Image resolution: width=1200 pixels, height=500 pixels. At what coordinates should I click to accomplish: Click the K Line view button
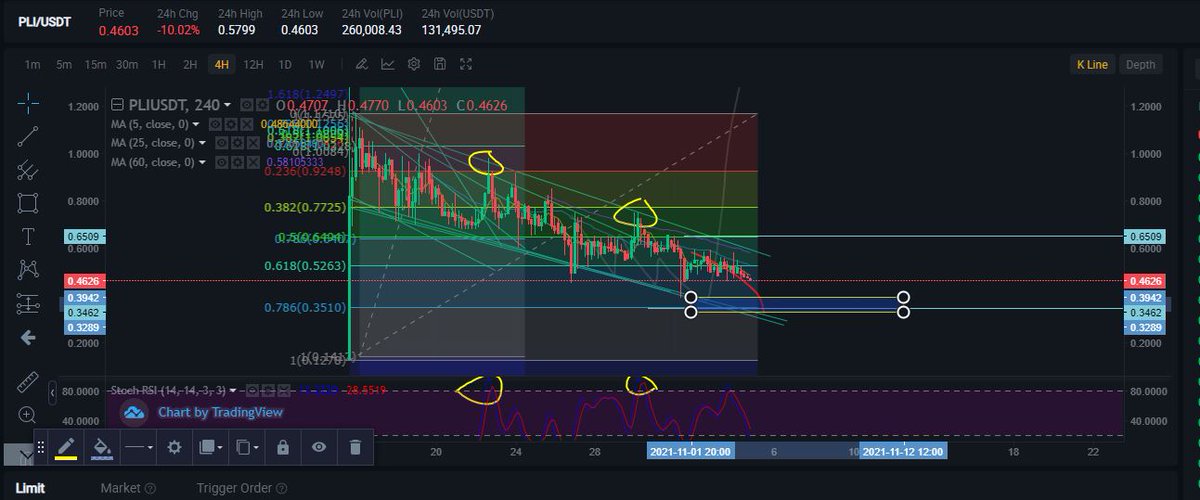click(1092, 65)
